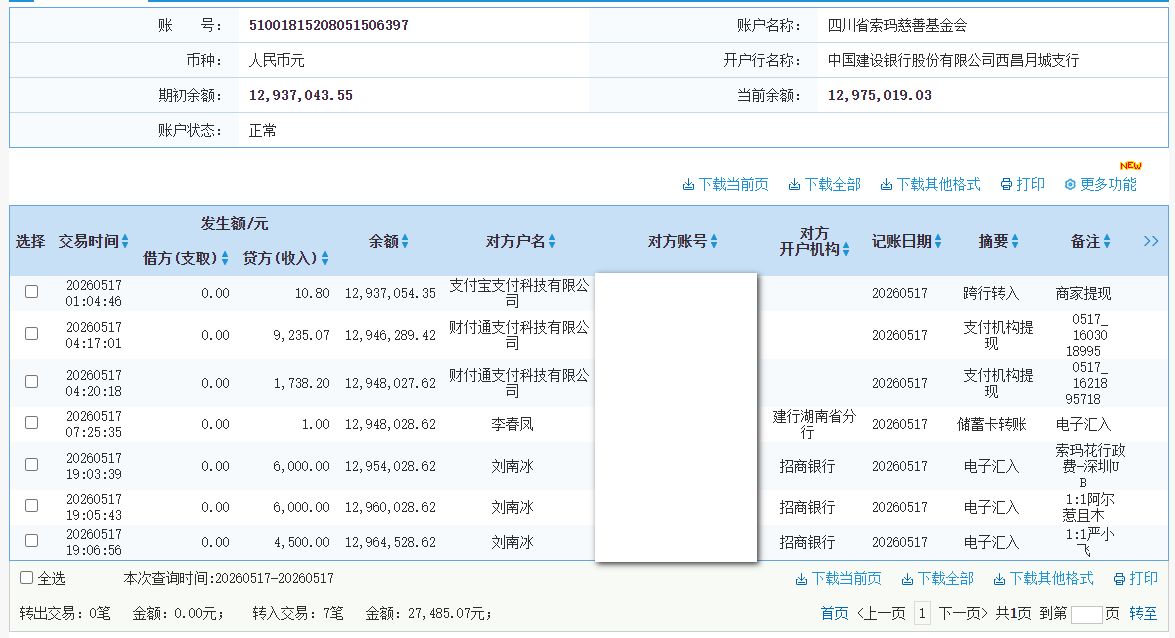
Task: Sort by 摘要 arrow icon
Action: coord(1015,241)
